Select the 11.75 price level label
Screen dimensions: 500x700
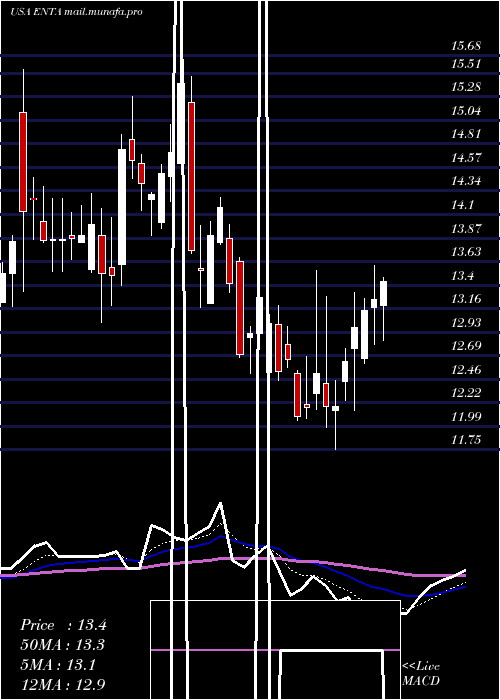466,440
